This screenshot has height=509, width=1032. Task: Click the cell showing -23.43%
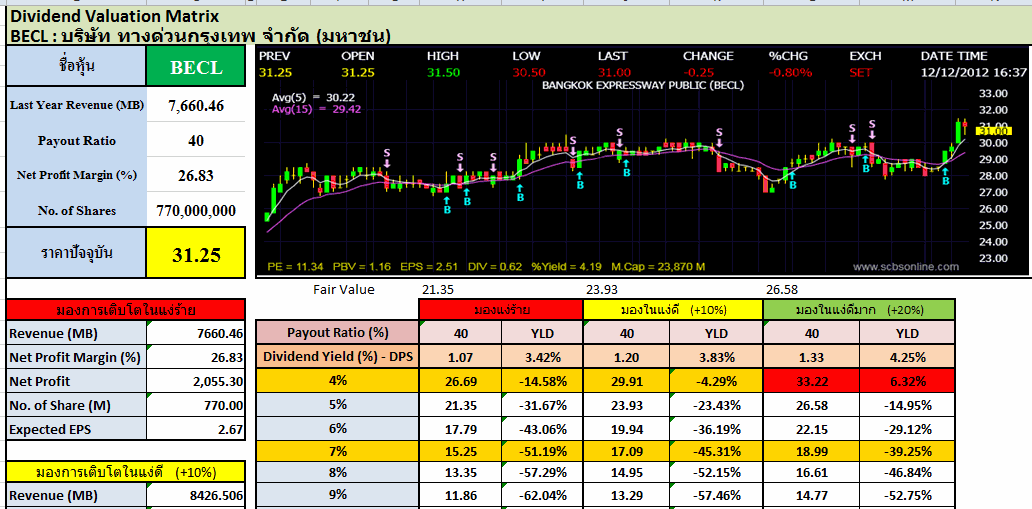click(715, 405)
